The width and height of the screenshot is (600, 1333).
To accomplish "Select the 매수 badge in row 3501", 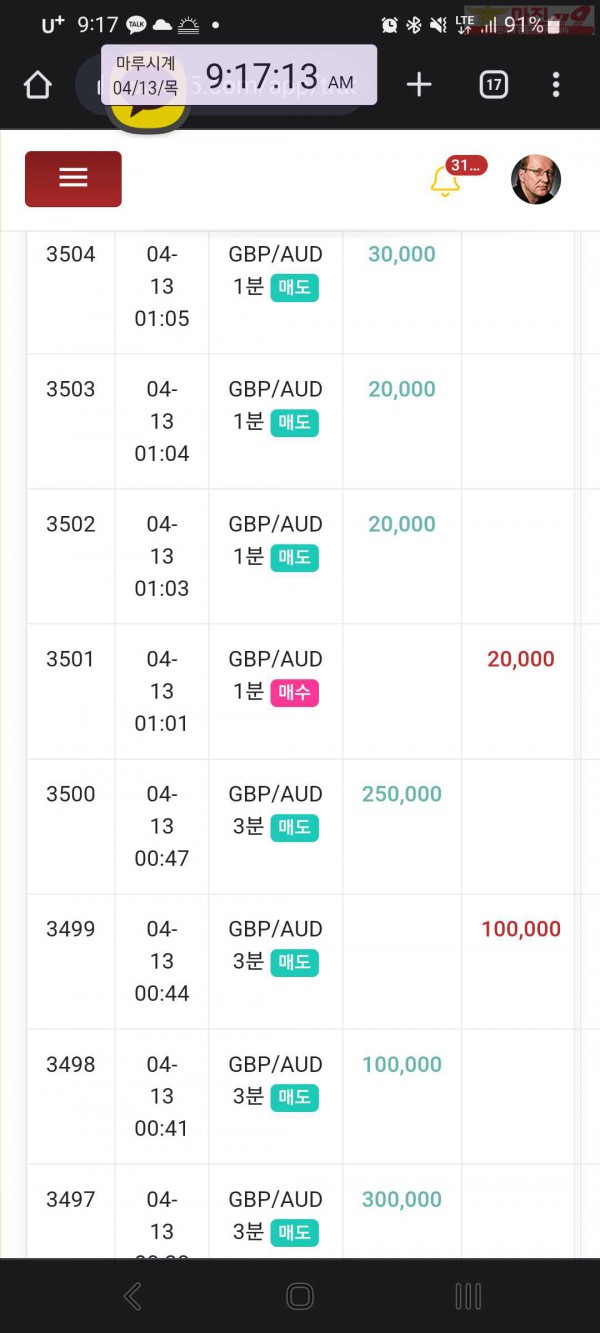I will 294,693.
